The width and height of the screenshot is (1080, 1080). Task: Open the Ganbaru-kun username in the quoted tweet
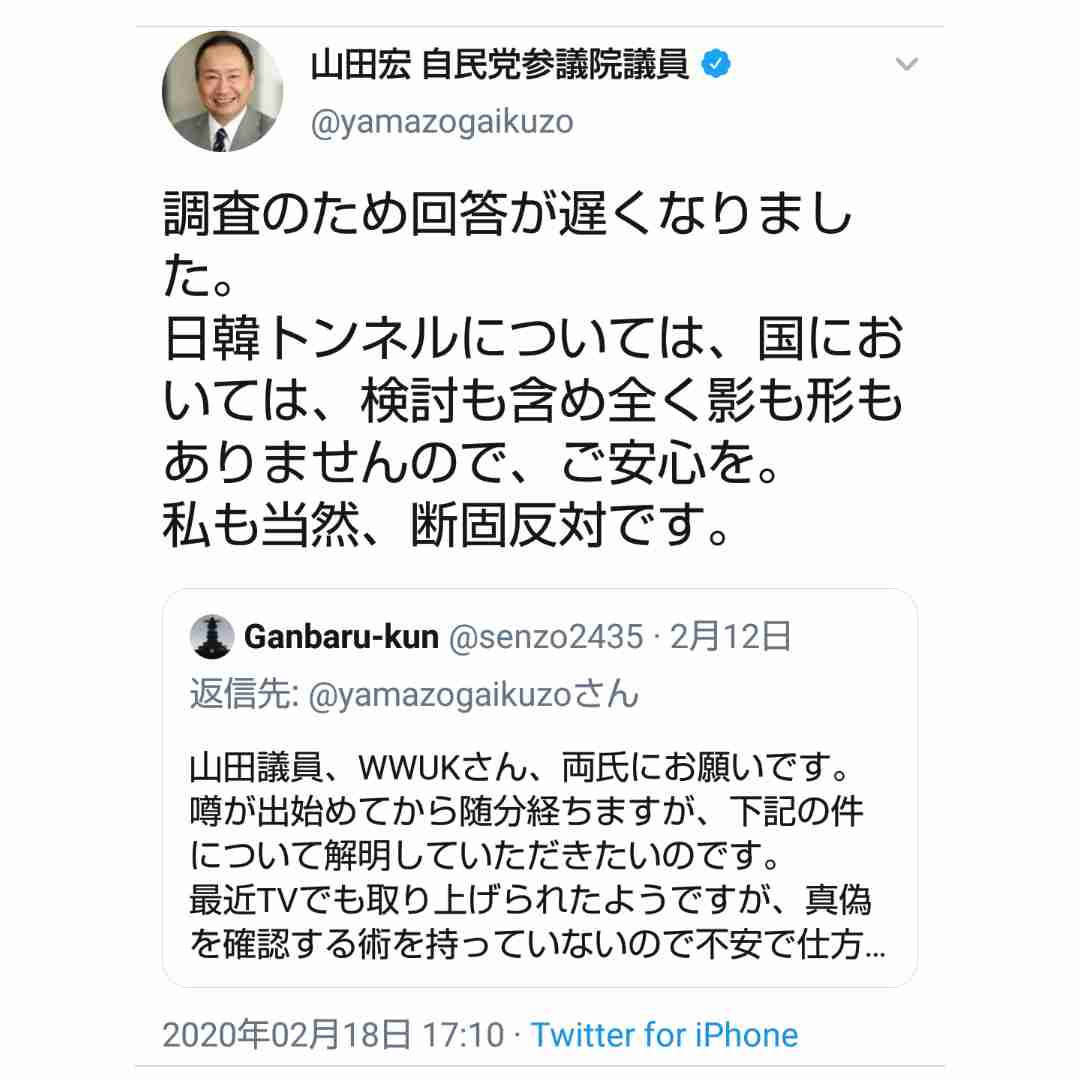point(341,637)
